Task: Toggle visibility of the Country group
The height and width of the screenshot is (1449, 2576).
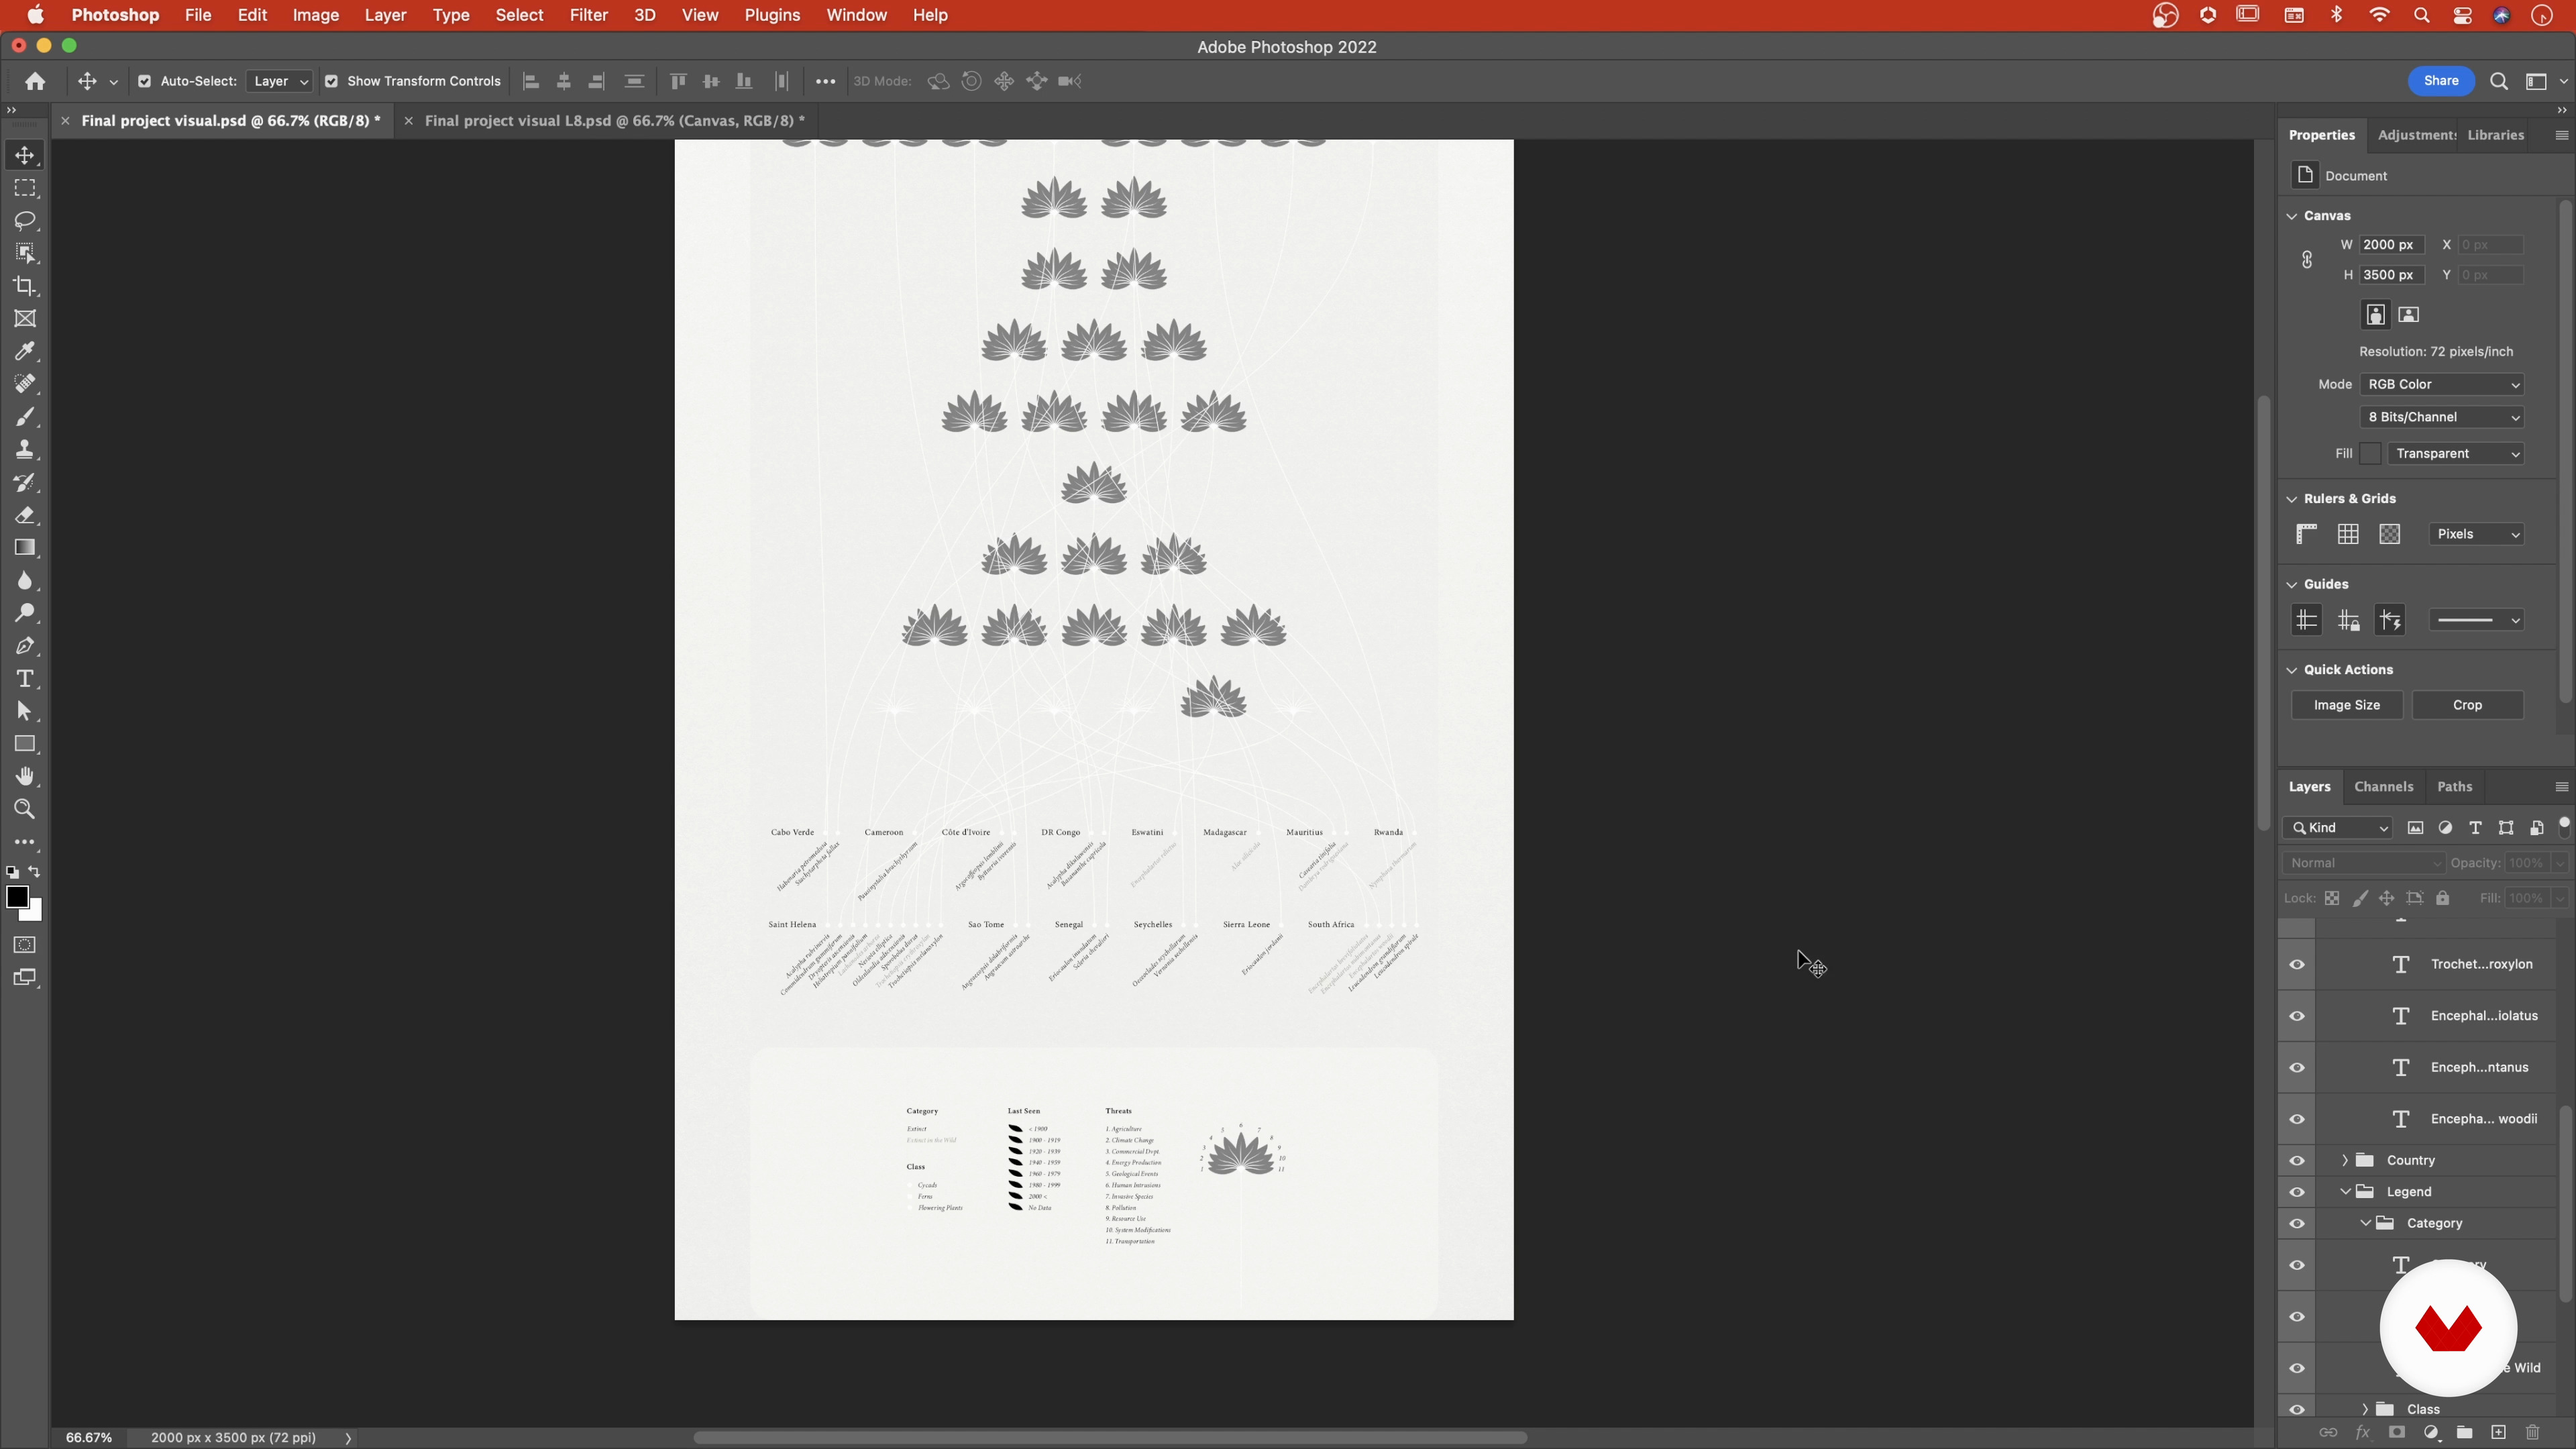Action: tap(2297, 1161)
